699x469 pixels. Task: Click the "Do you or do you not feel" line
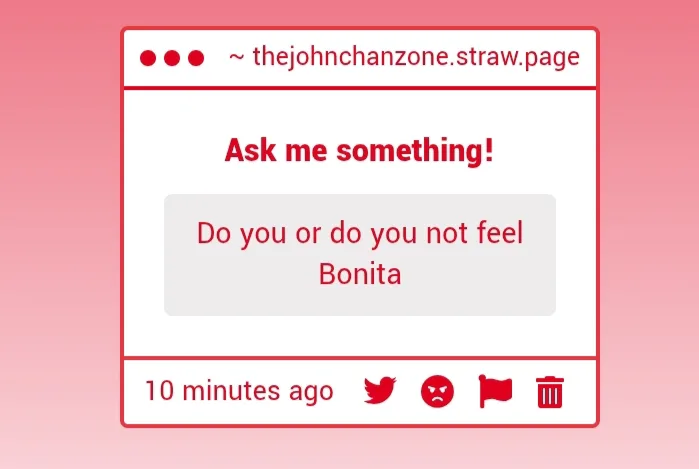pos(359,234)
